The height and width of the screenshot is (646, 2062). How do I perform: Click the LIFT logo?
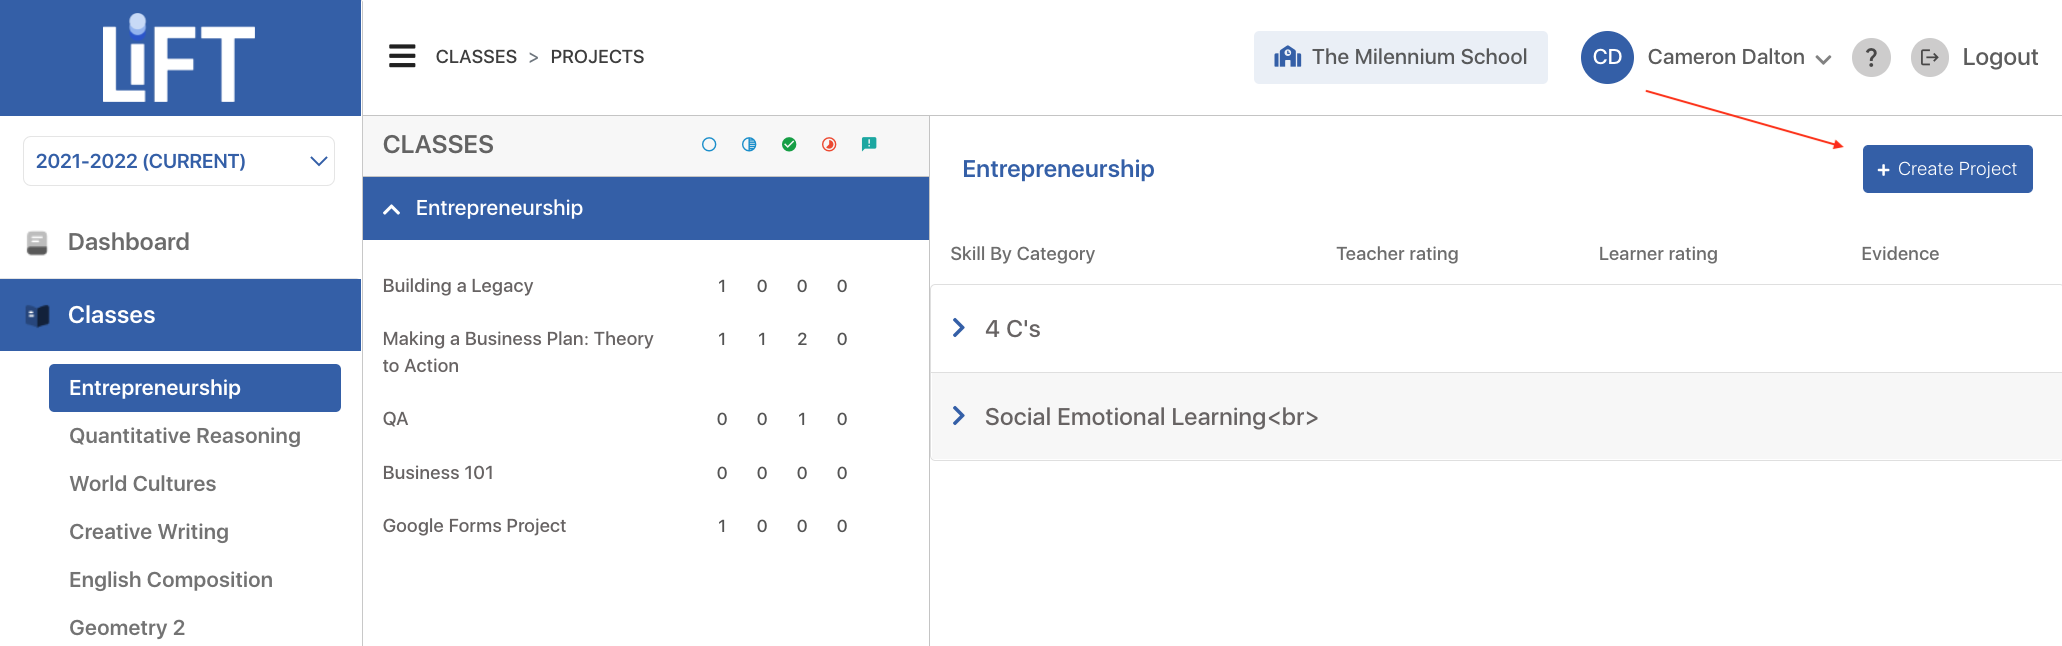pos(179,58)
